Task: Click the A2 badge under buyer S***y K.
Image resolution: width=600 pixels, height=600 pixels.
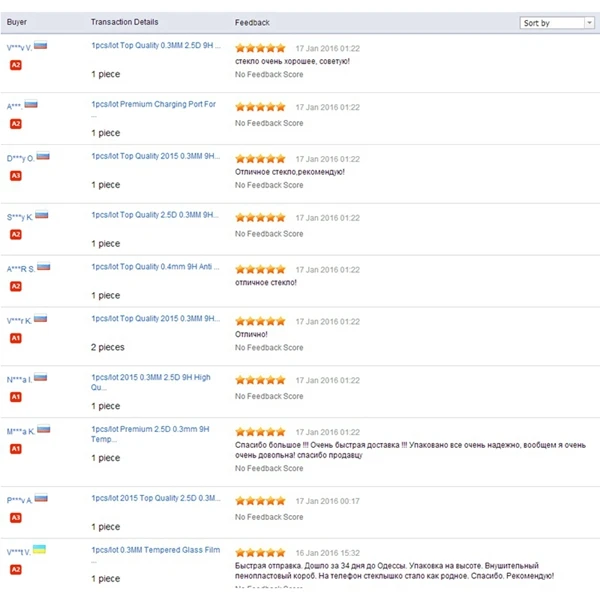Action: (16, 234)
